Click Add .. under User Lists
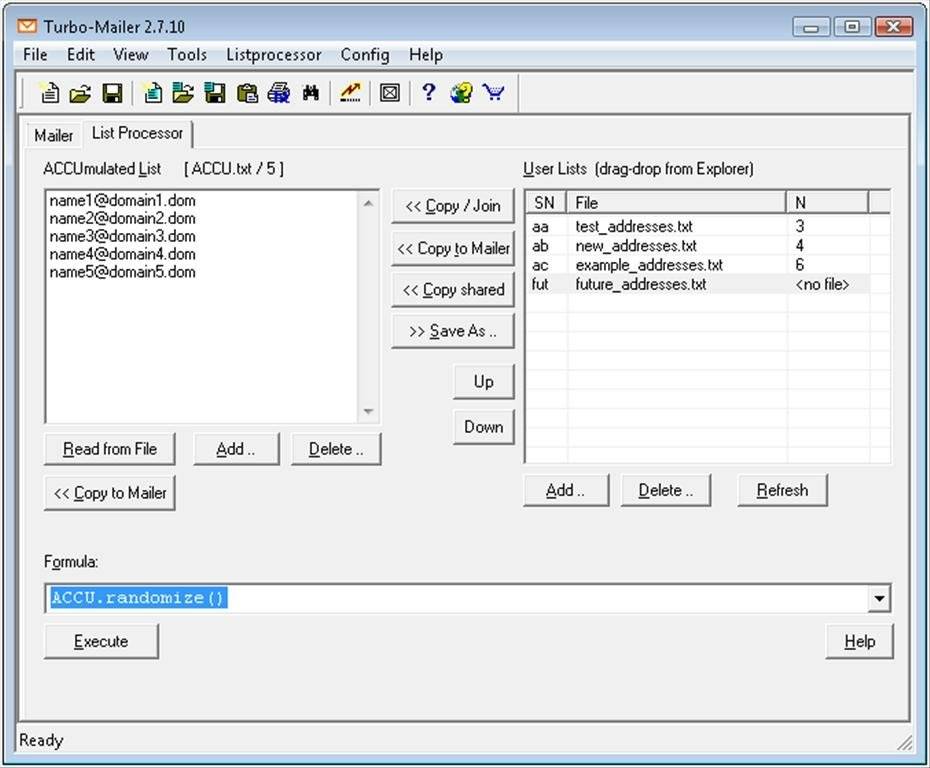This screenshot has width=930, height=768. coord(566,490)
